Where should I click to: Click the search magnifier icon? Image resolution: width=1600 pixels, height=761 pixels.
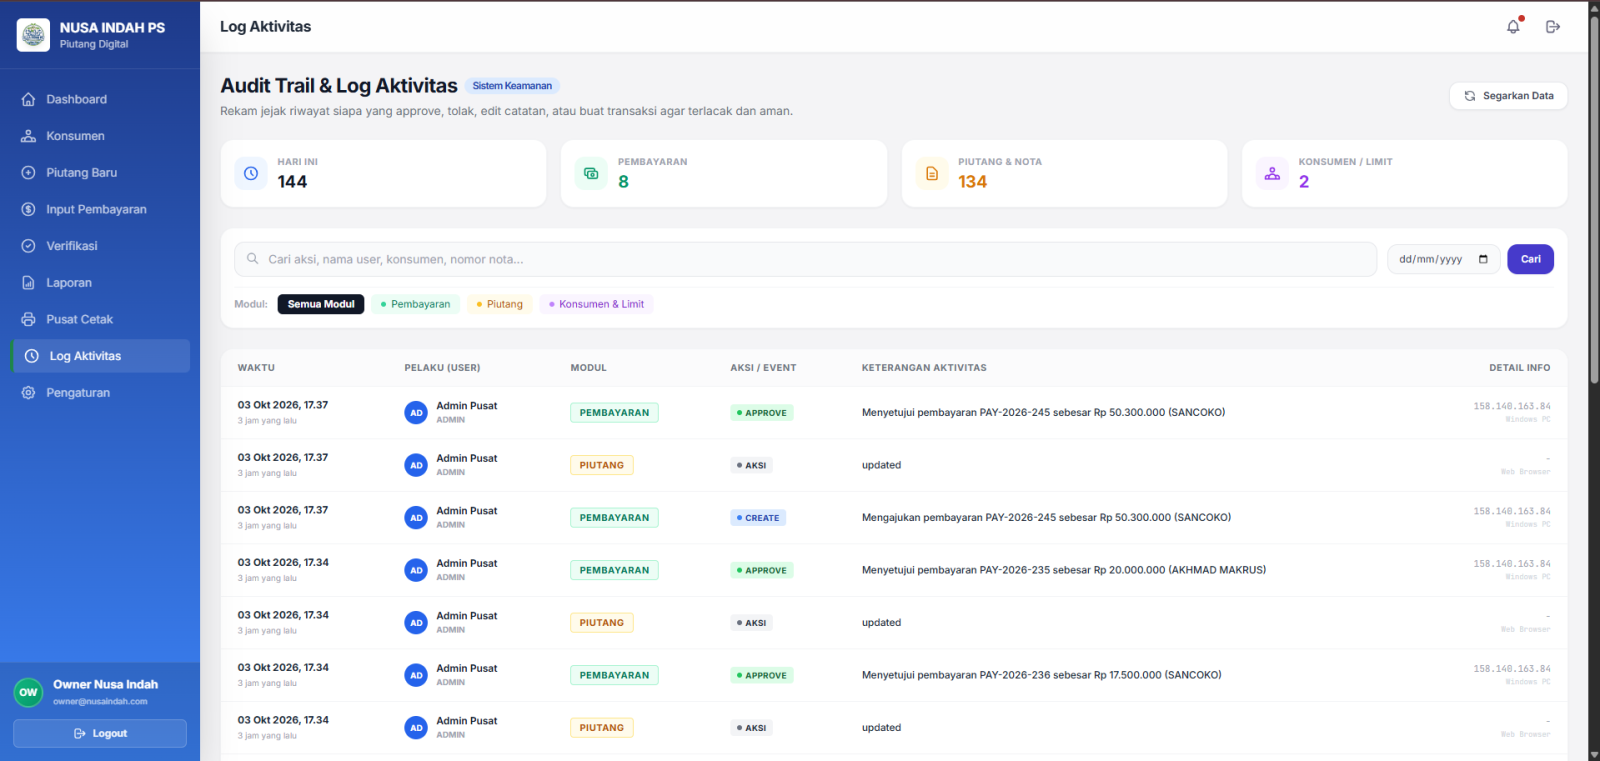pyautogui.click(x=253, y=259)
